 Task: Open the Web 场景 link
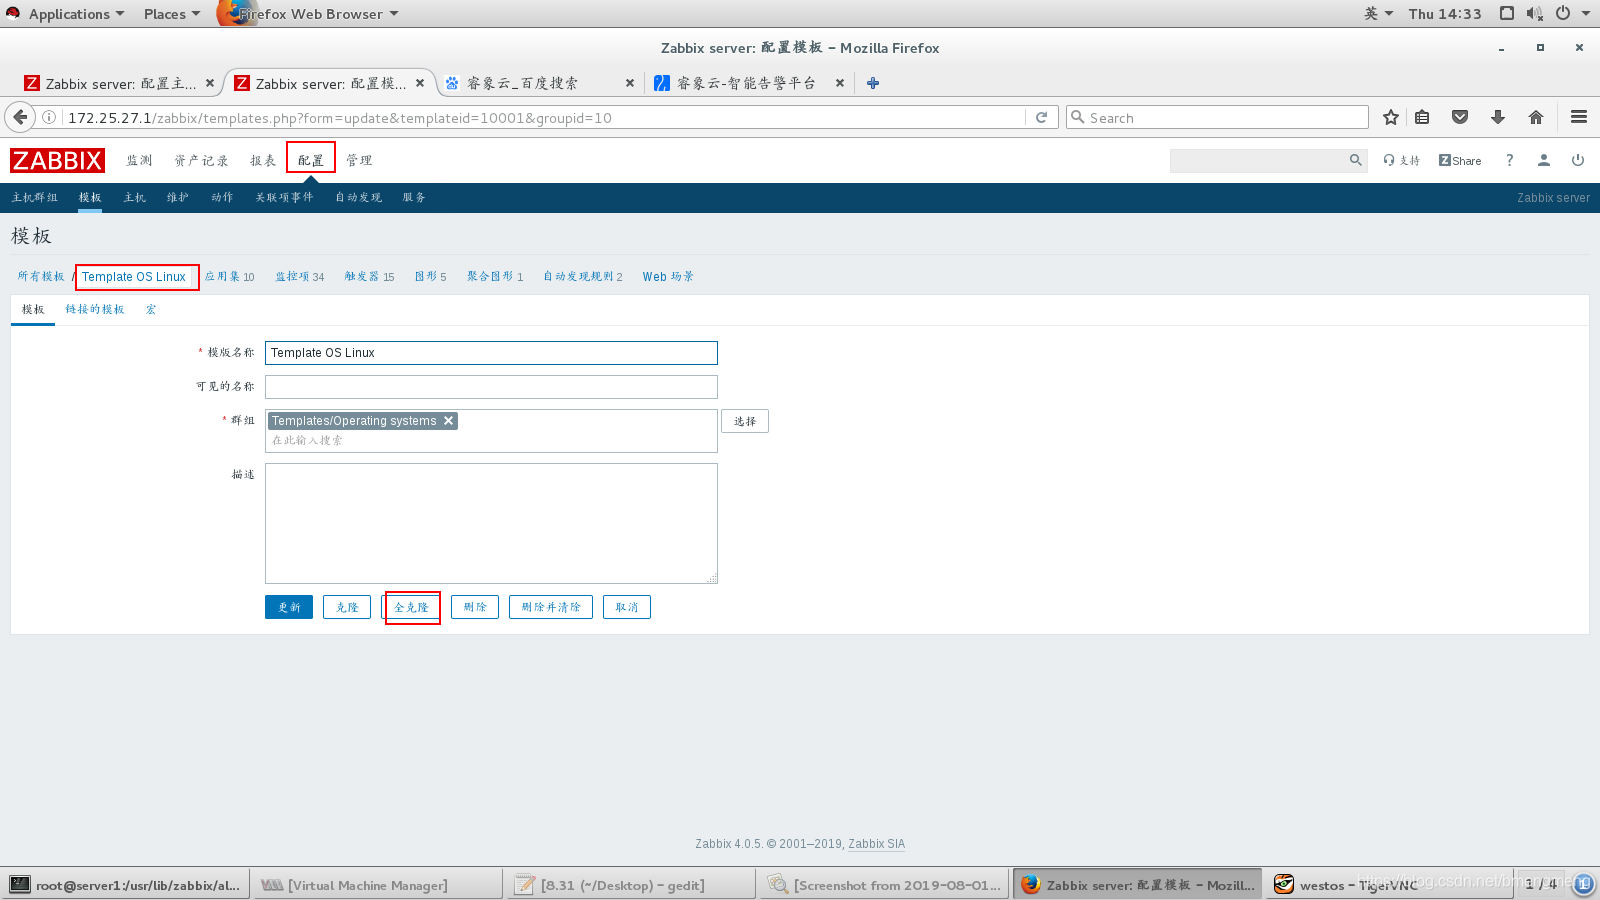tap(668, 277)
